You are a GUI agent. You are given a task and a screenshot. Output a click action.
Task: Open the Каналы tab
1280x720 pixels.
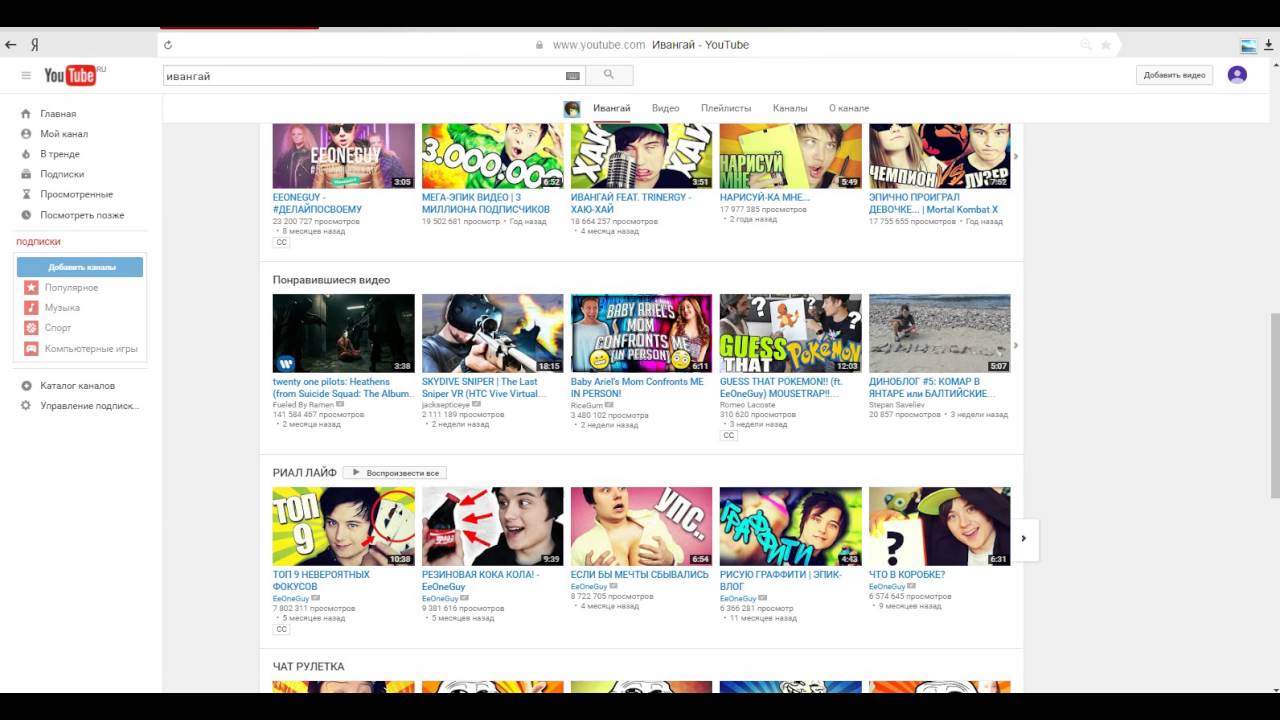(790, 108)
